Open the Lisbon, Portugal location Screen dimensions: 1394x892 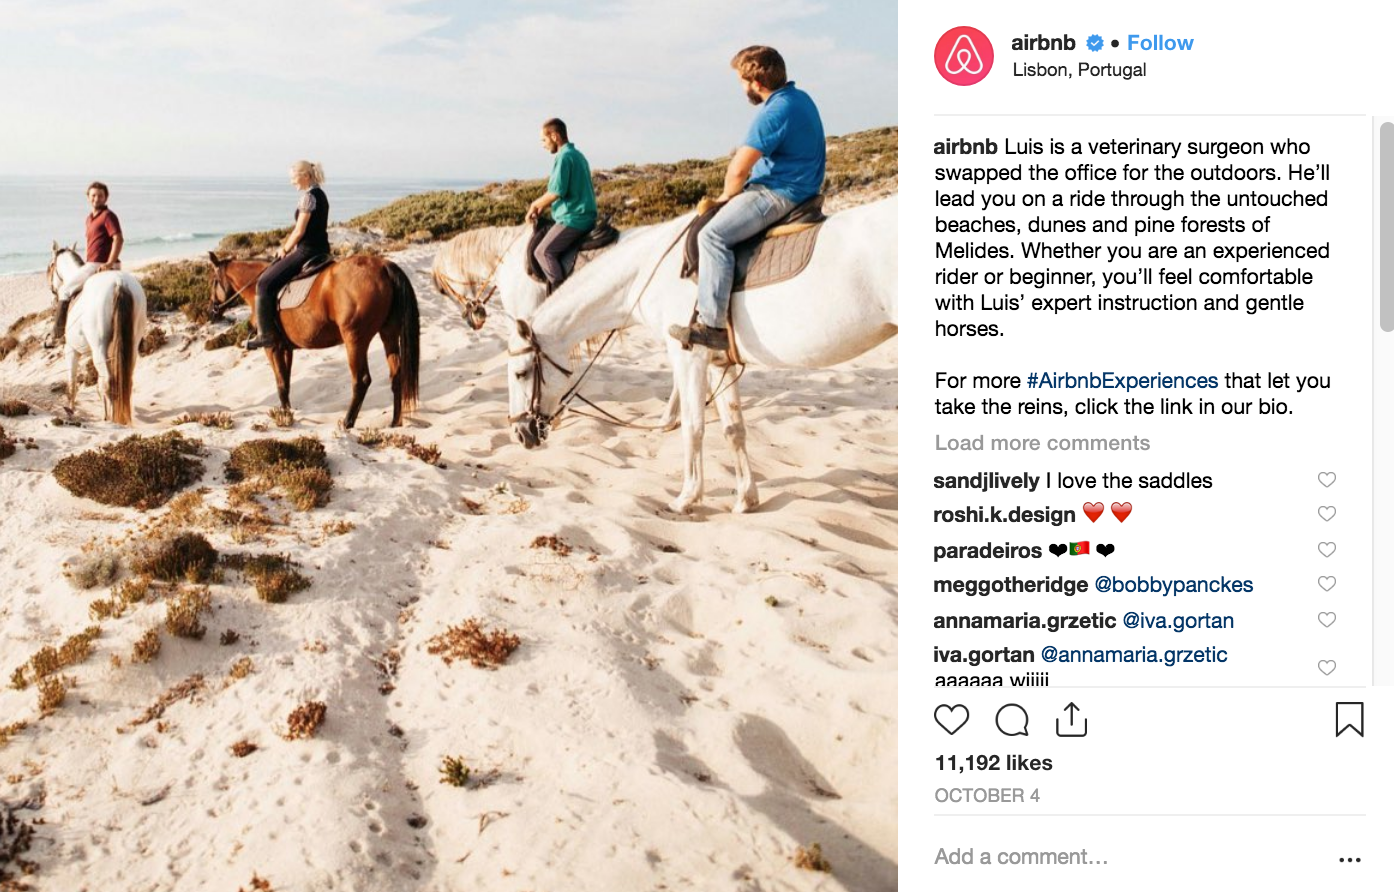[1079, 70]
